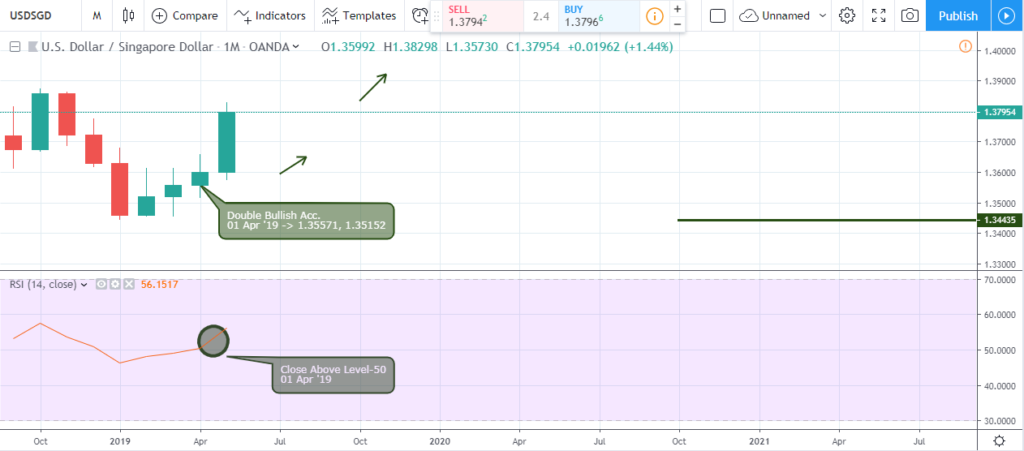Click the BUY 1.3796 button

tap(599, 16)
